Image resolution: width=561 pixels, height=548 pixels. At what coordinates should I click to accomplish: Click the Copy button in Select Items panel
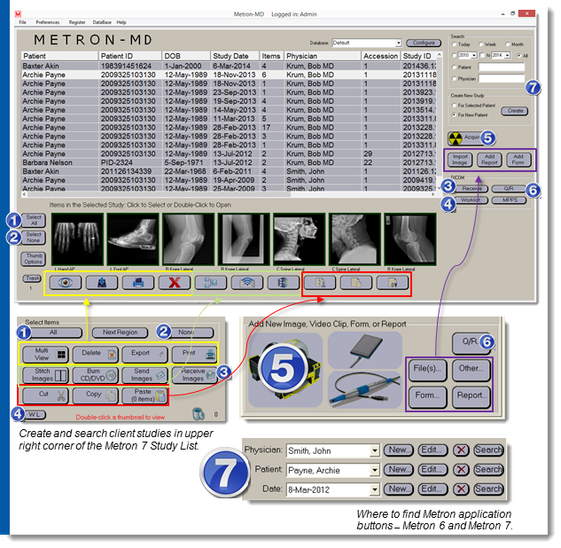[96, 396]
